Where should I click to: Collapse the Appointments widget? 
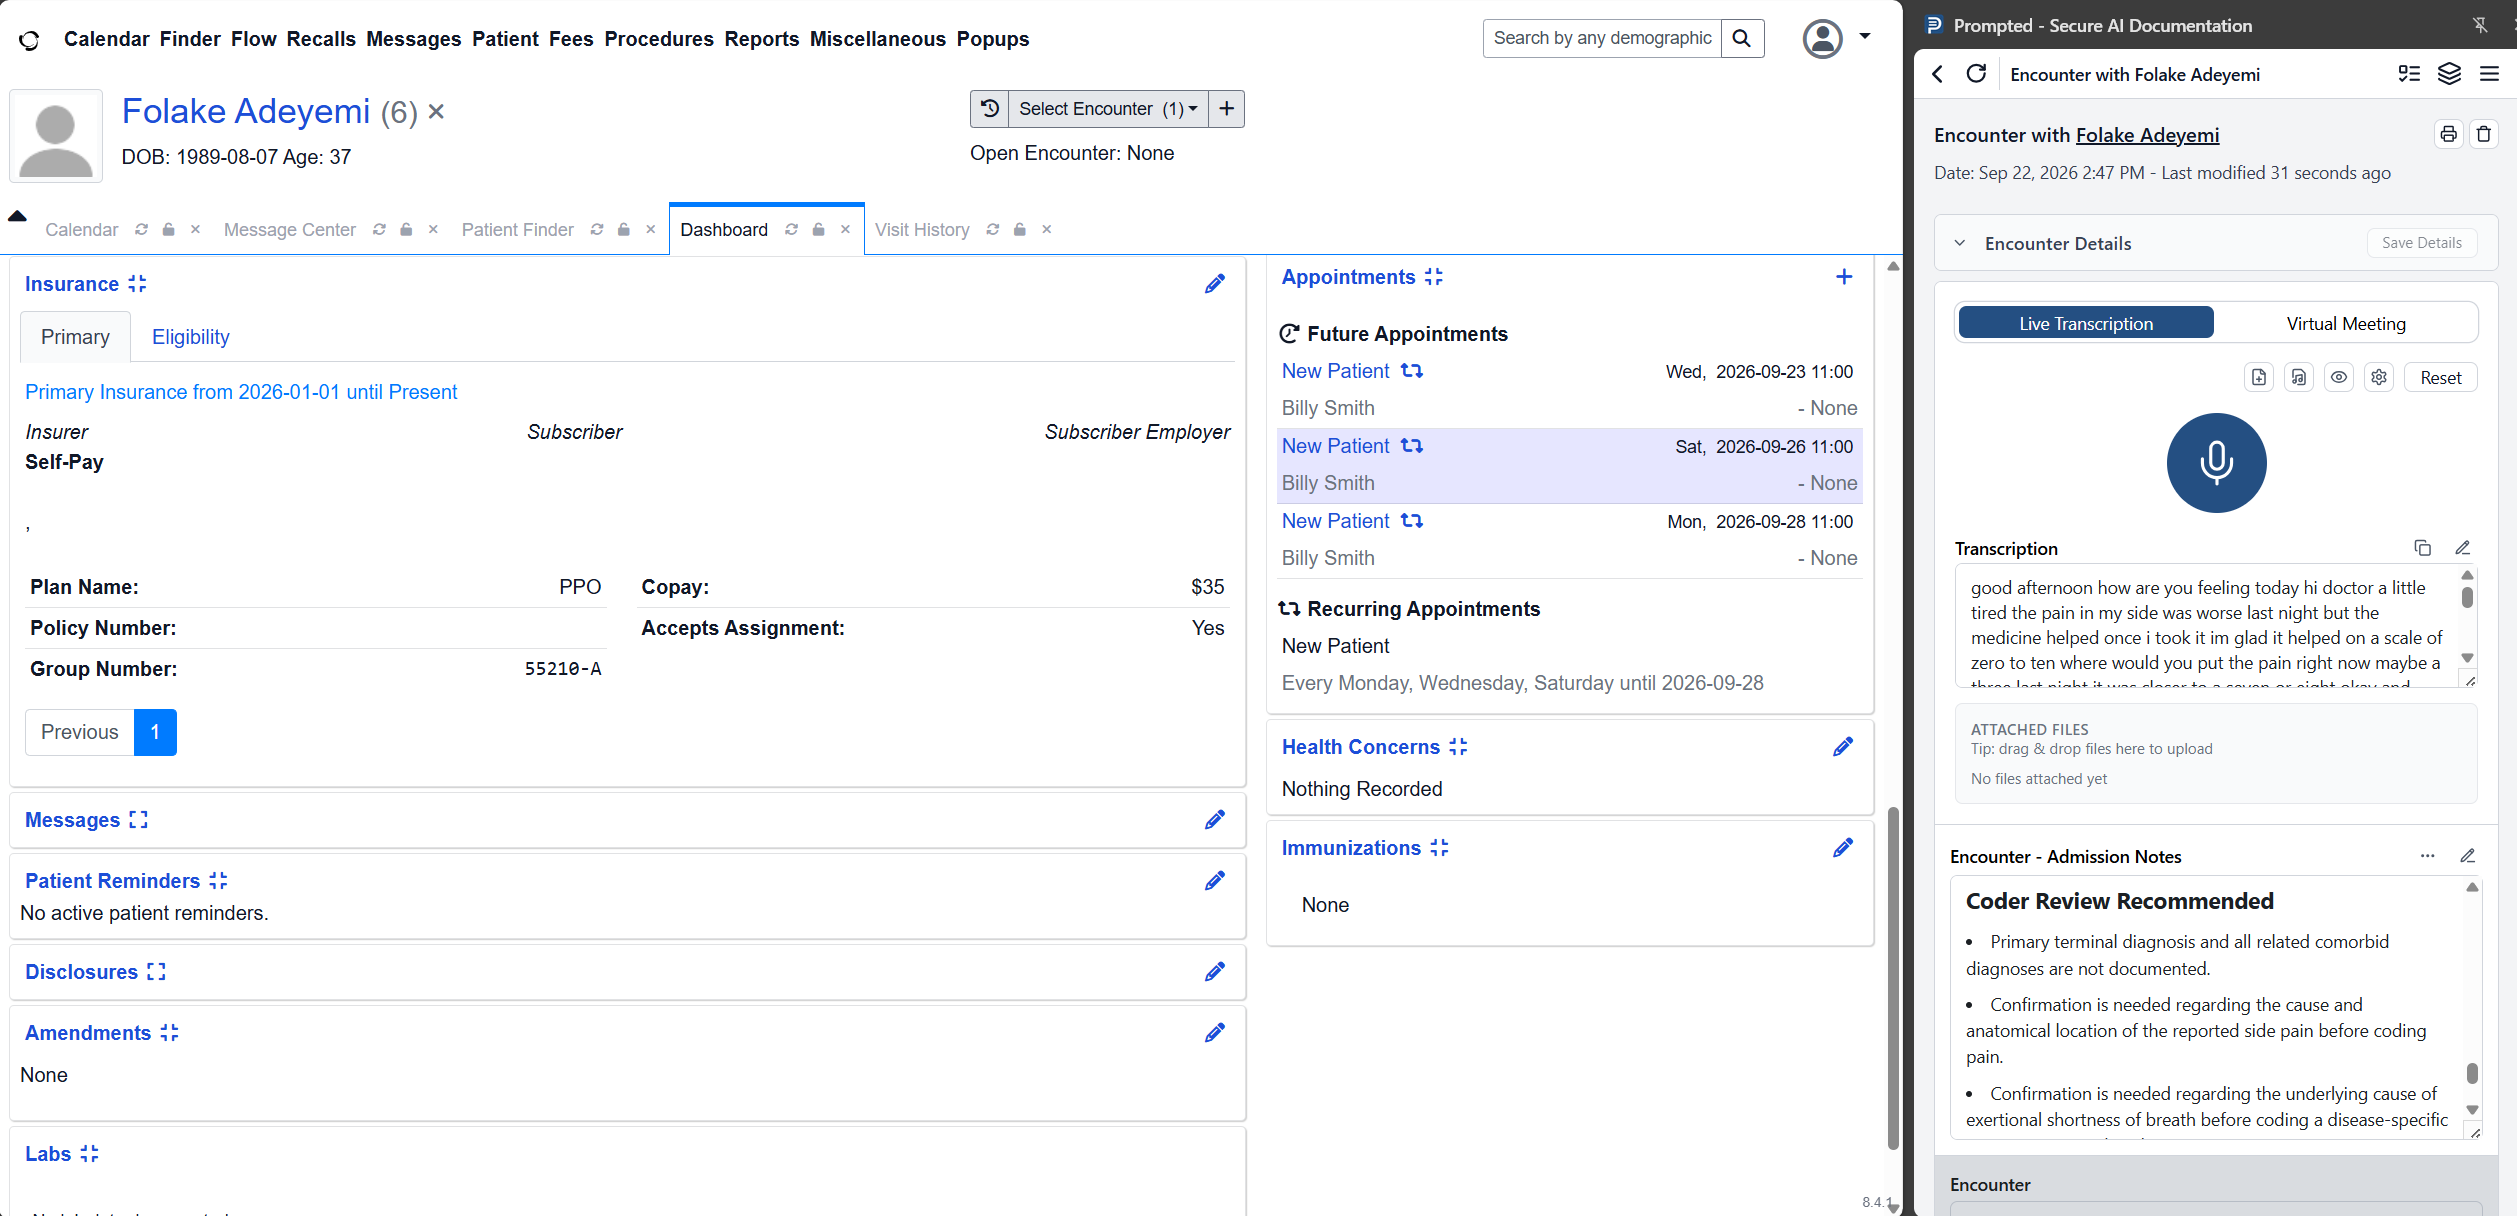pyautogui.click(x=1434, y=277)
